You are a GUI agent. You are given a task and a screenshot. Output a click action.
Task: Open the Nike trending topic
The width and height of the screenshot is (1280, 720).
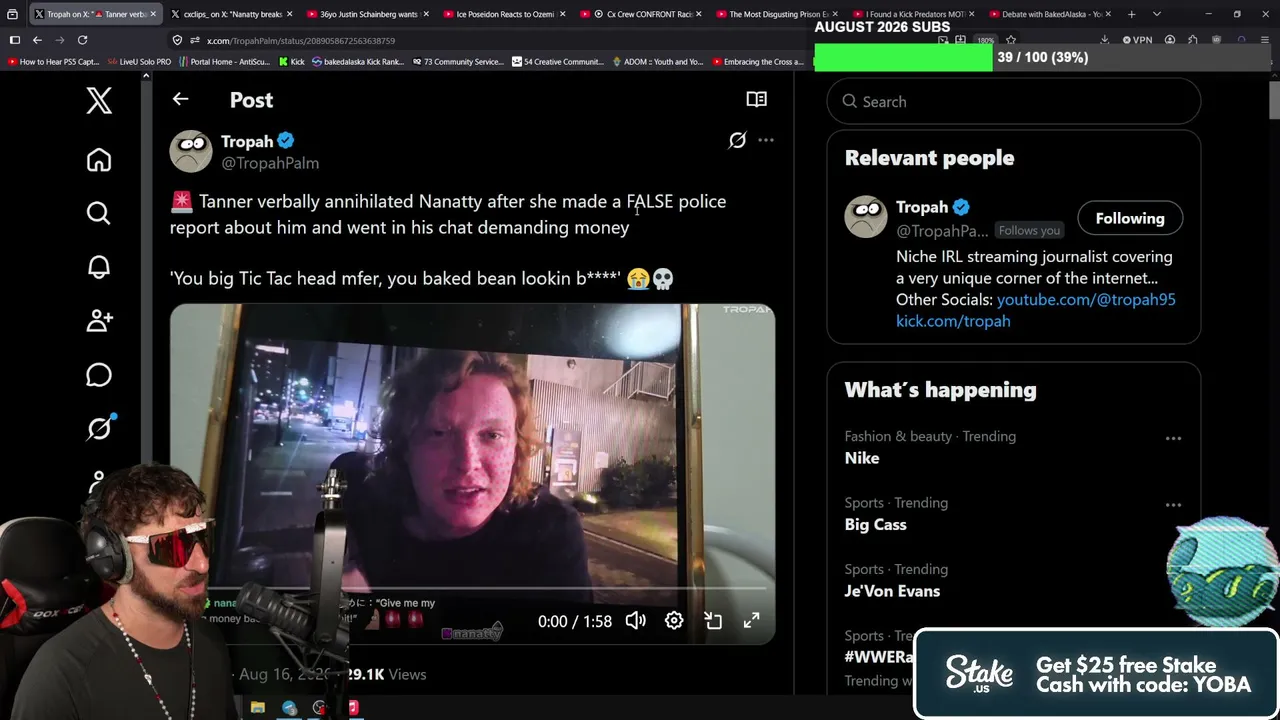[x=862, y=458]
